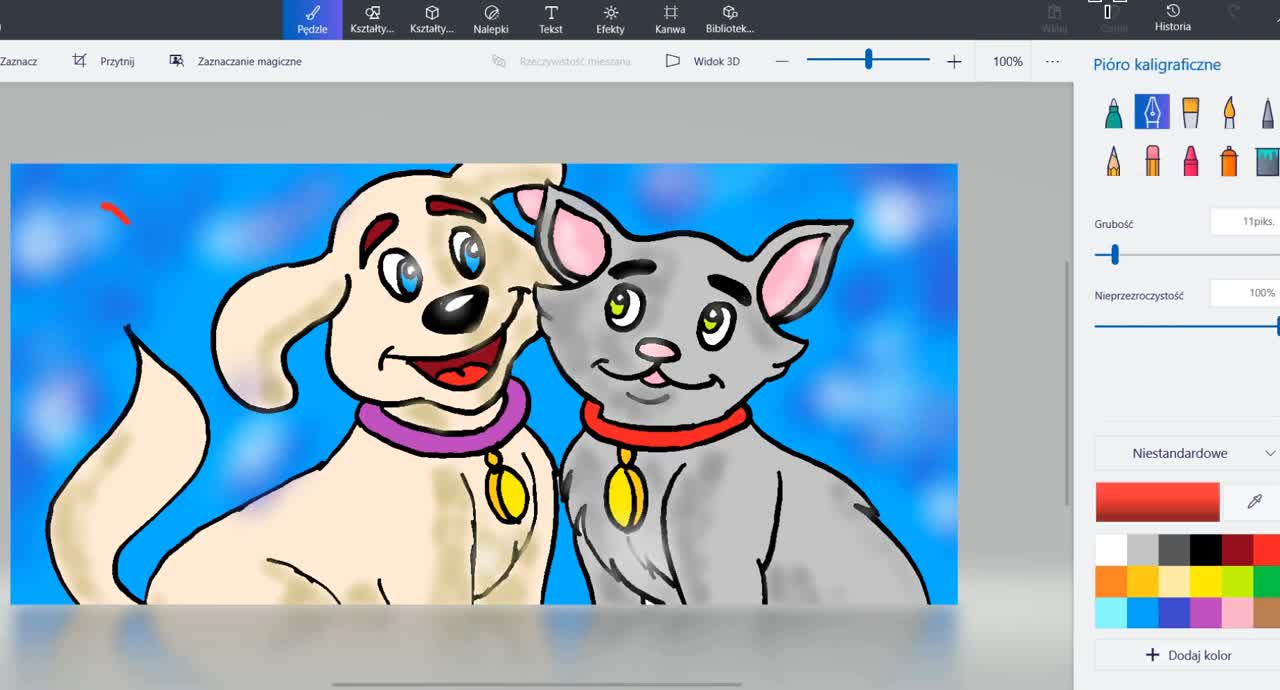Open the 3D Kształty tab
Screen dimensions: 1280x690
click(x=432, y=19)
